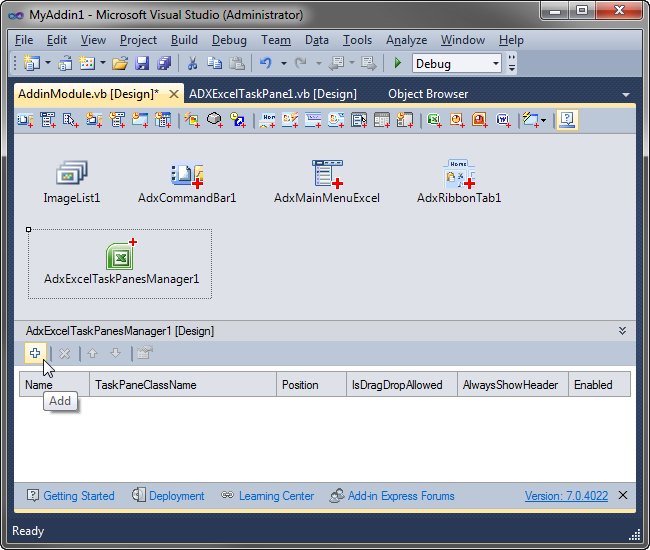650x550 pixels.
Task: Click the IsDragDropAllowed column header
Action: pyautogui.click(x=402, y=385)
